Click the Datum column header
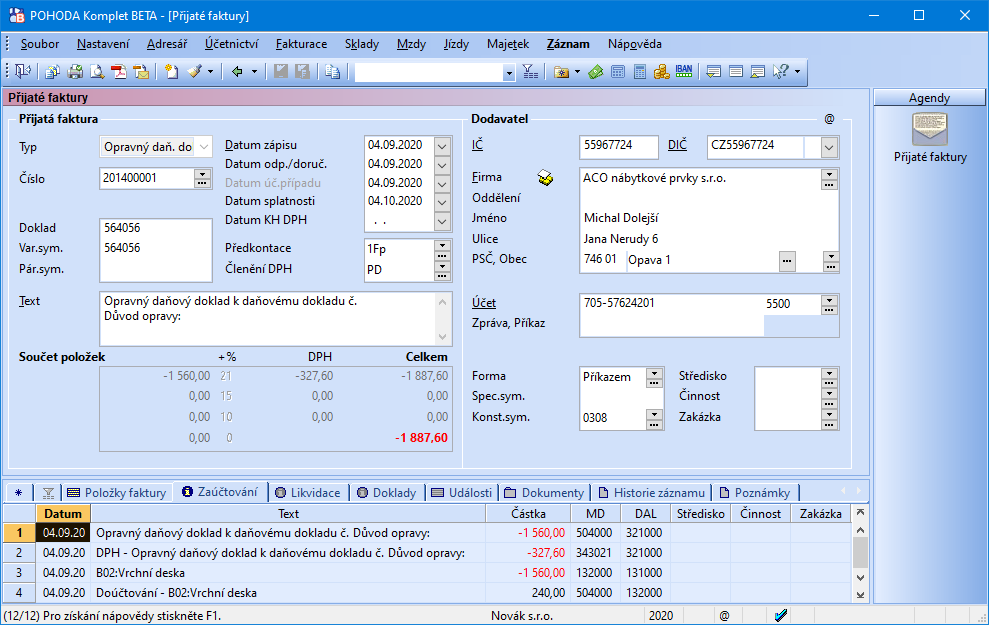Viewport: 989px width, 625px height. tap(63, 513)
